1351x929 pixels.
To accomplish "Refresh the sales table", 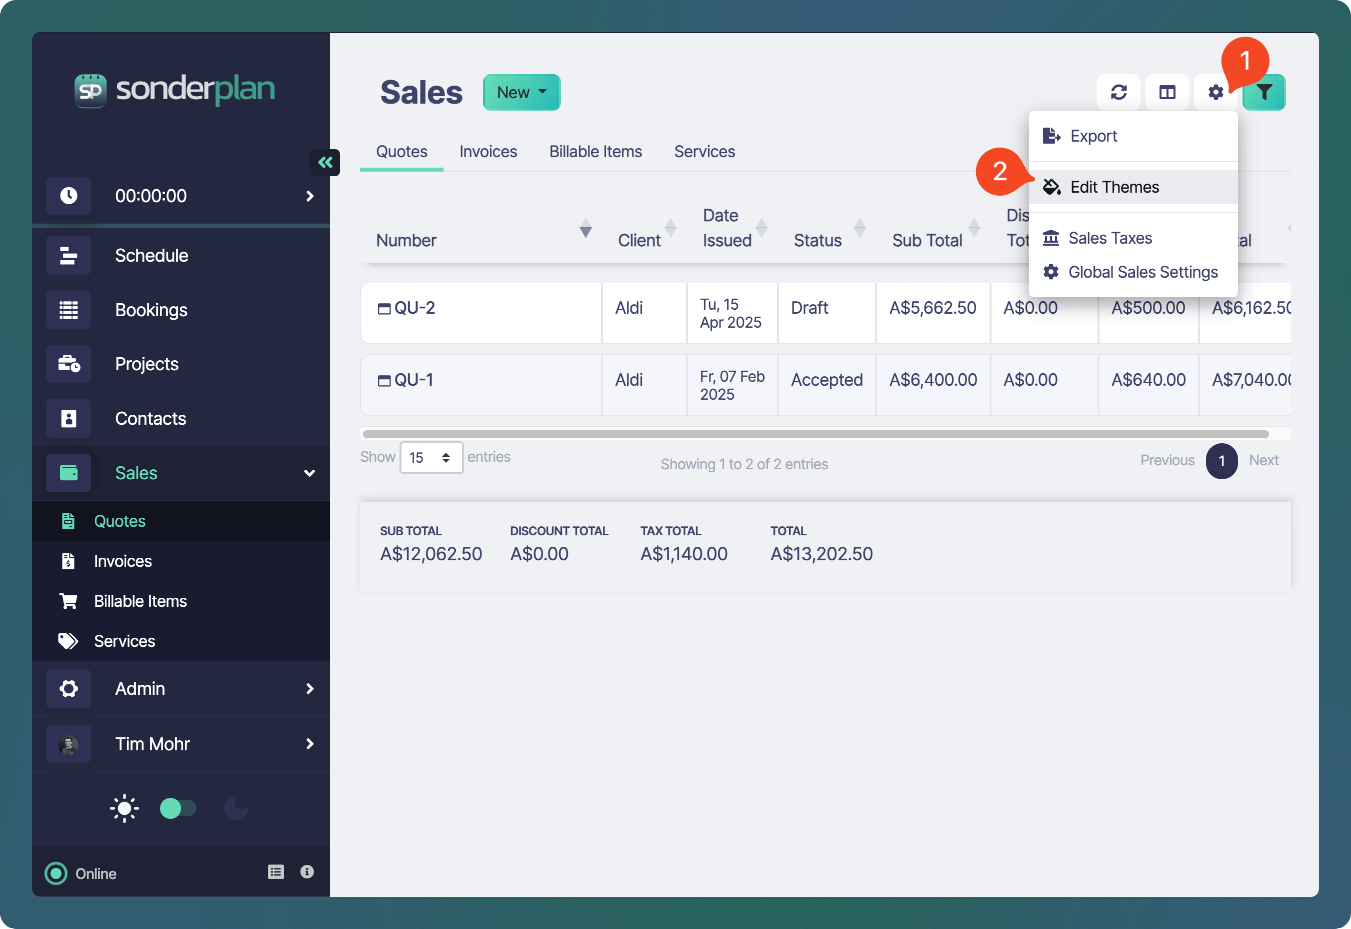I will coord(1119,92).
